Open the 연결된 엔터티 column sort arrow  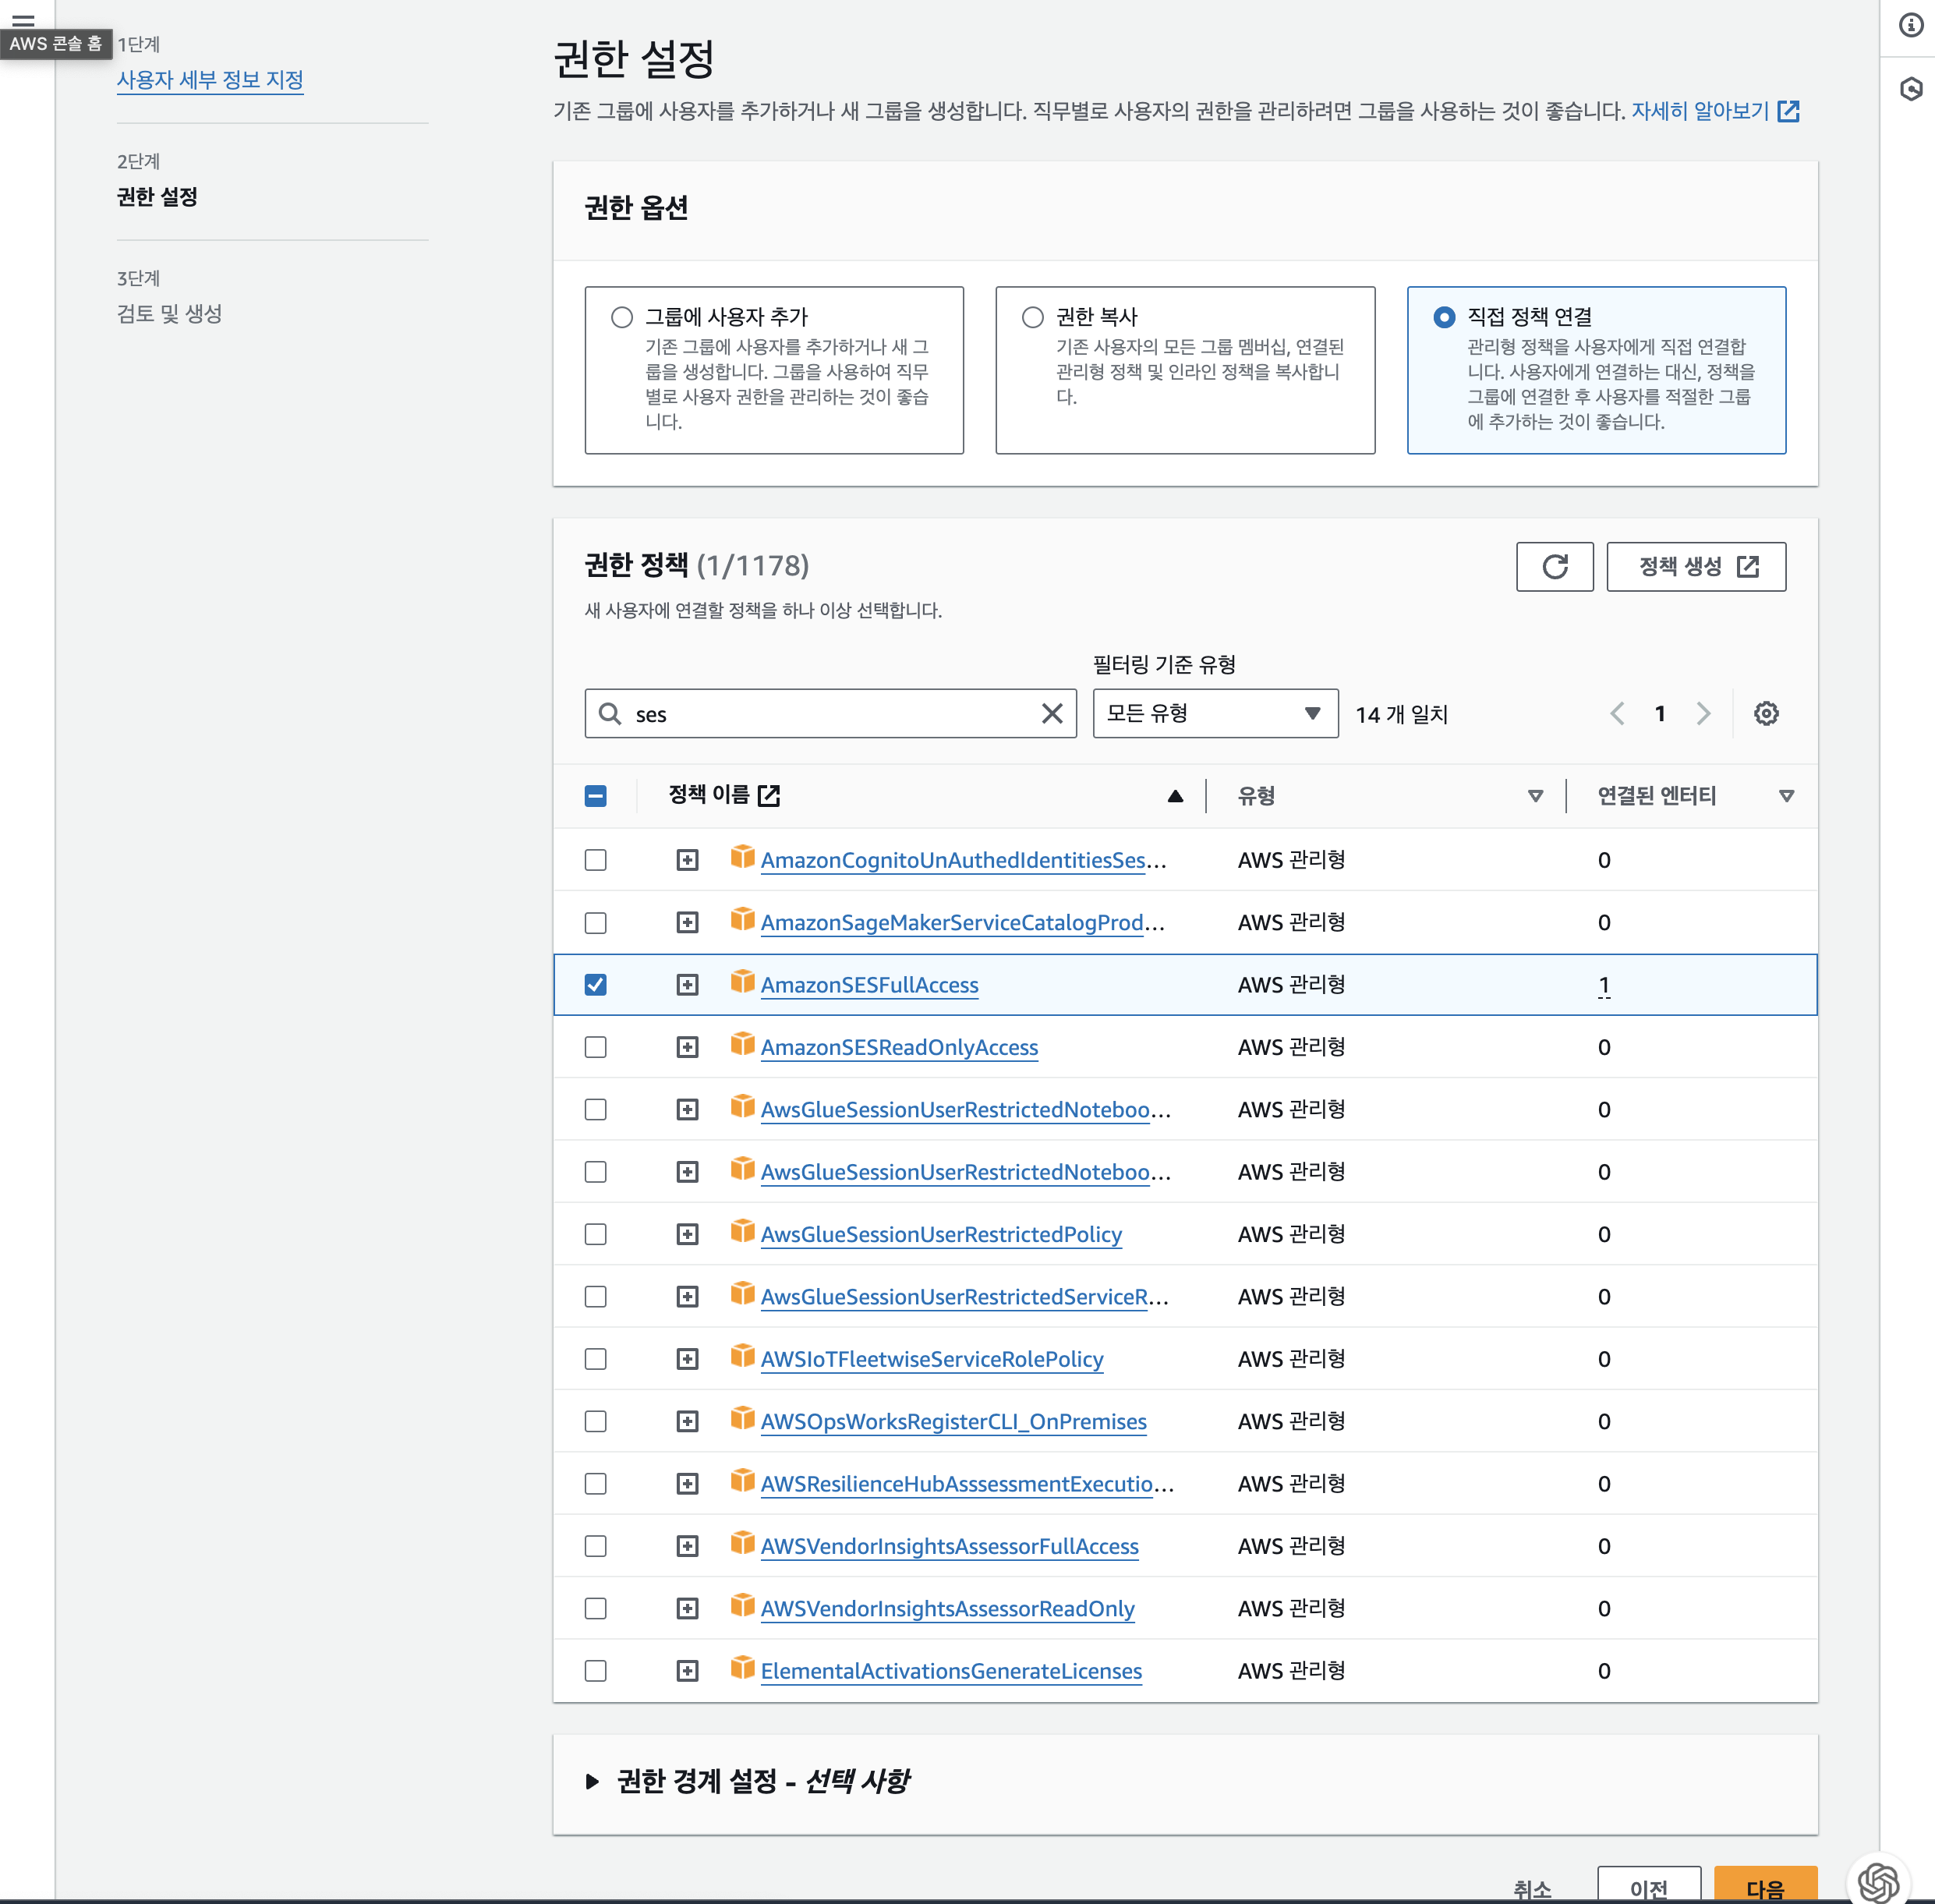coord(1786,796)
